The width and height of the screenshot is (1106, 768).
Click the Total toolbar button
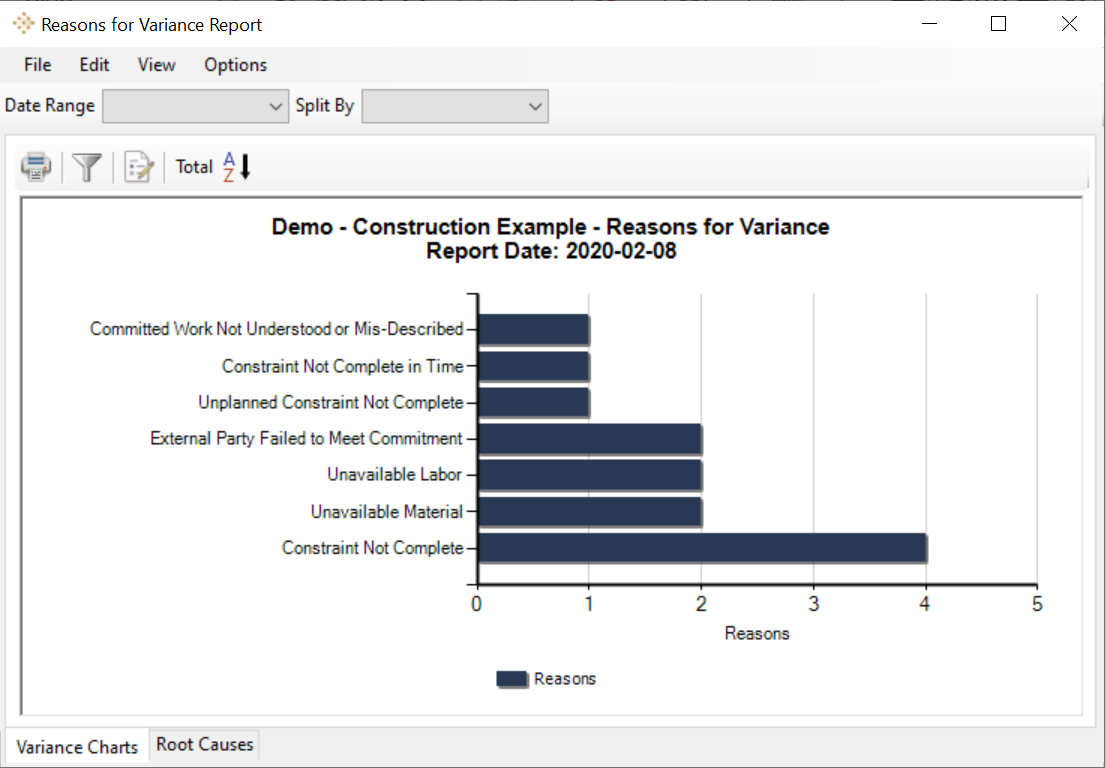[194, 166]
